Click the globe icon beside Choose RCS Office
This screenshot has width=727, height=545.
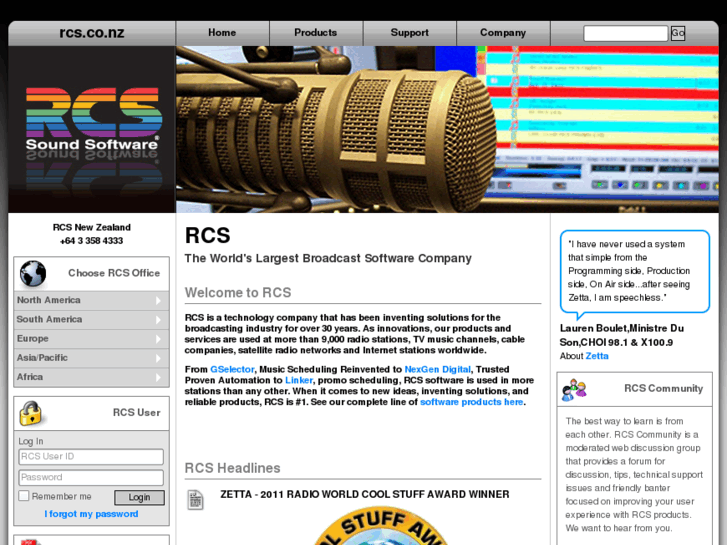33,273
